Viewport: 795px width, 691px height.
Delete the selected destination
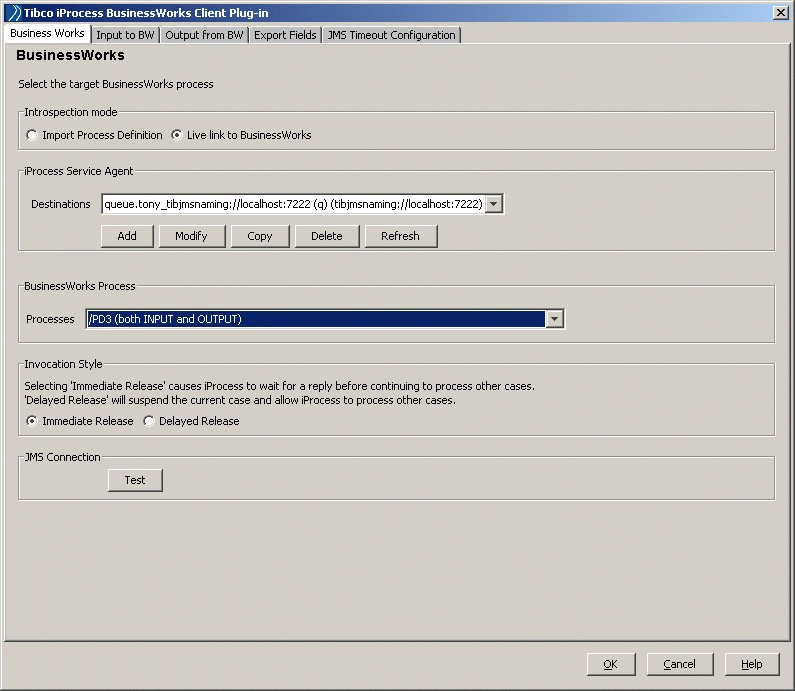click(x=327, y=236)
